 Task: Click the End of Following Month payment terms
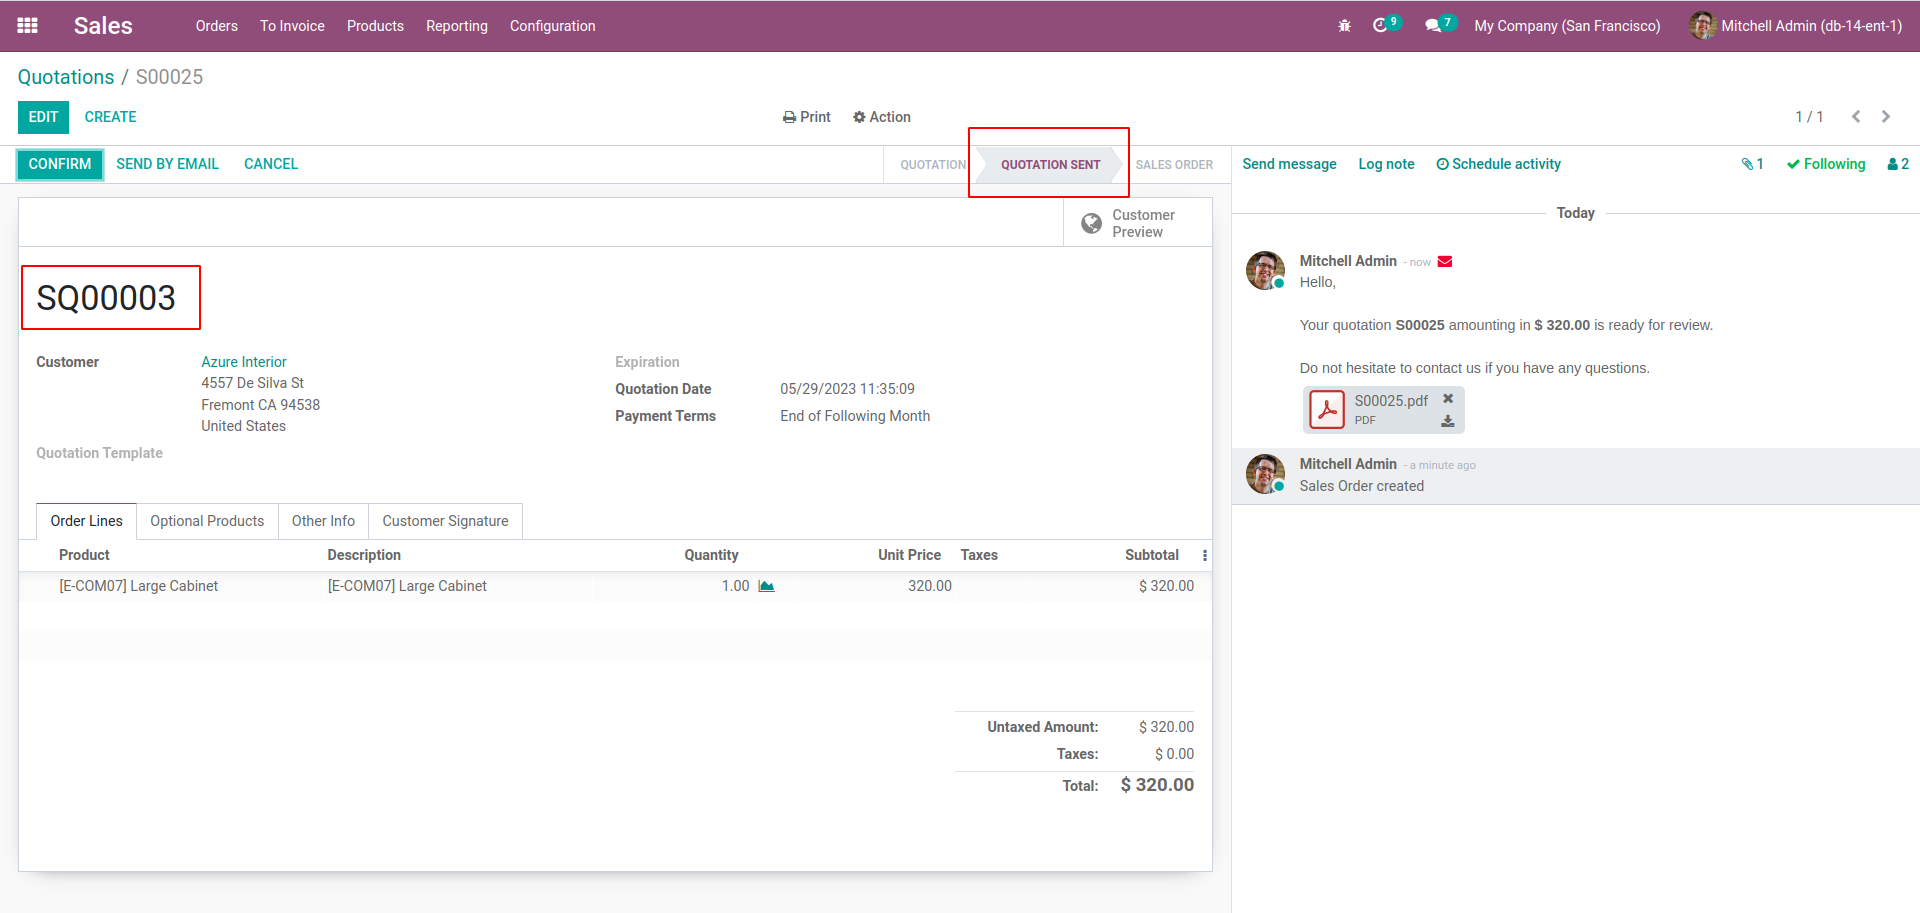[855, 416]
